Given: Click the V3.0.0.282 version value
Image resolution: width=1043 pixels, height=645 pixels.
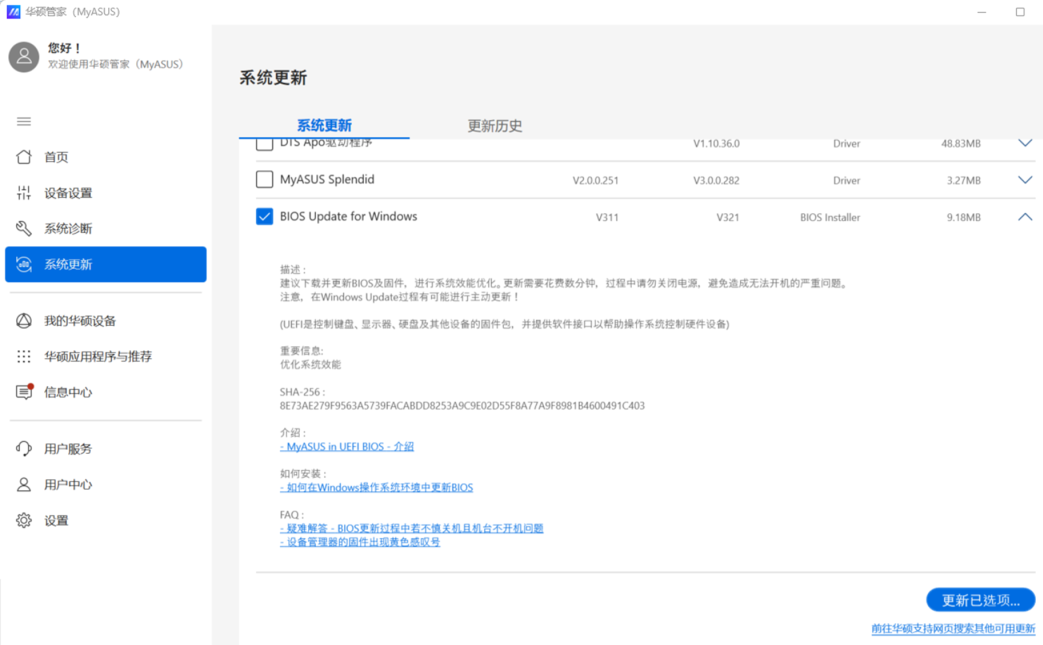Looking at the screenshot, I should [716, 180].
